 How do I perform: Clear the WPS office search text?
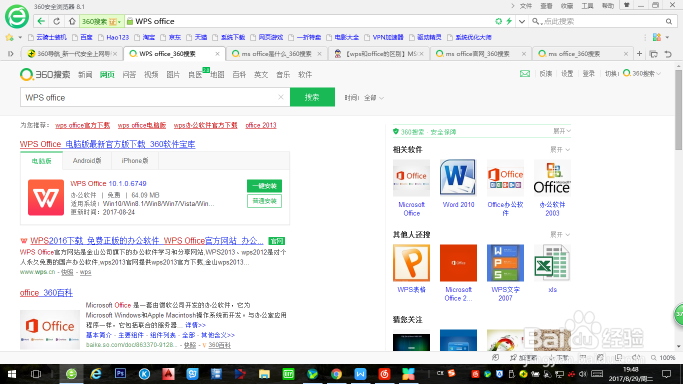(281, 97)
